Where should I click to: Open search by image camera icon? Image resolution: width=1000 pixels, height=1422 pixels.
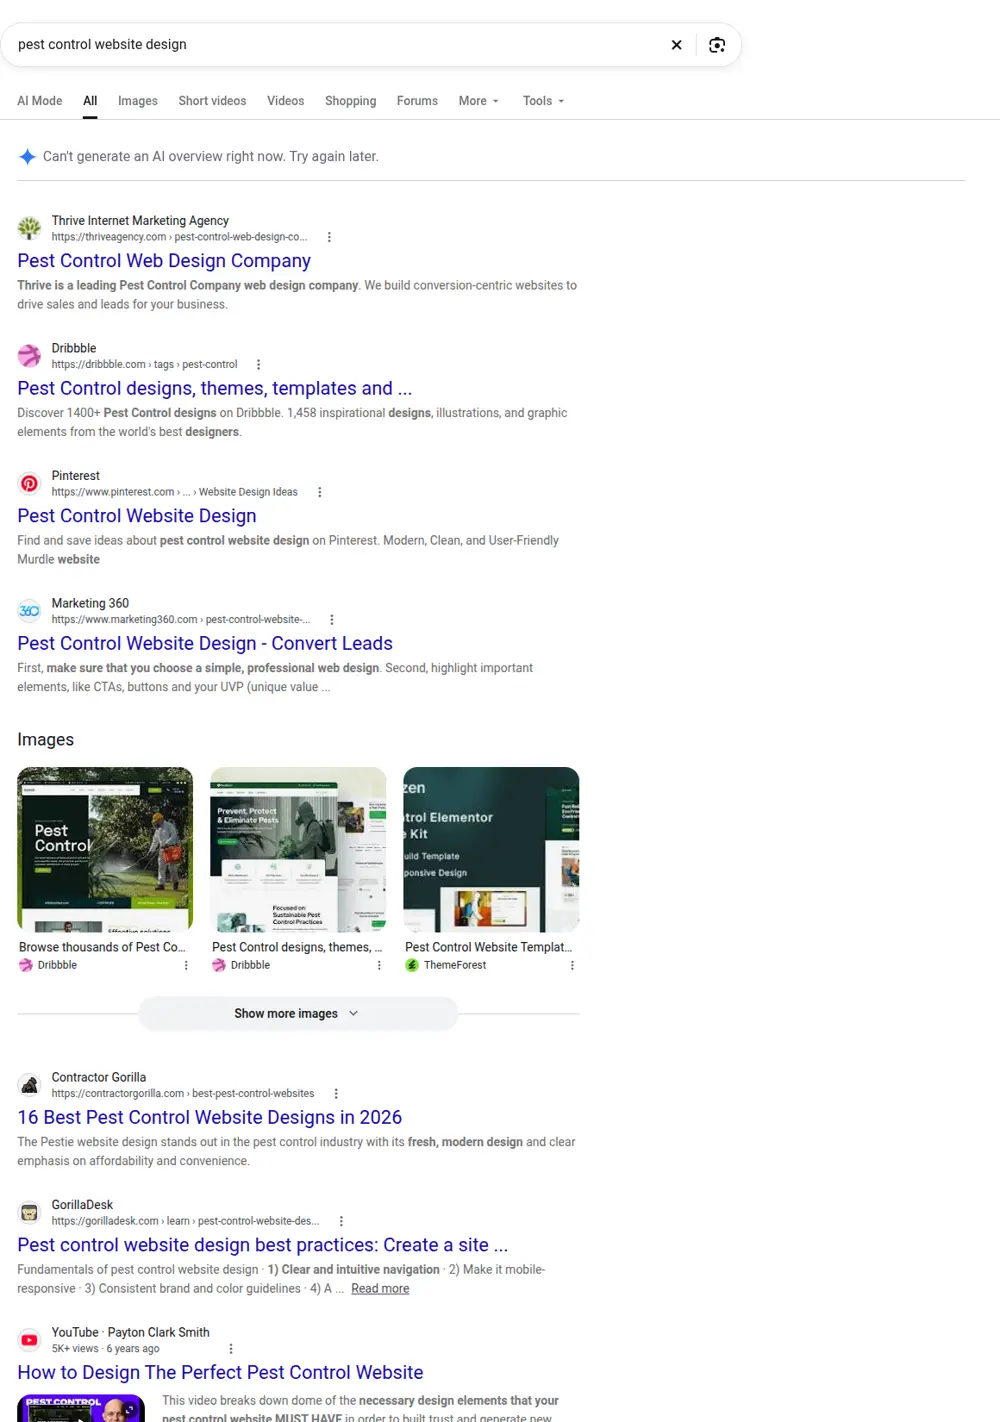(717, 45)
